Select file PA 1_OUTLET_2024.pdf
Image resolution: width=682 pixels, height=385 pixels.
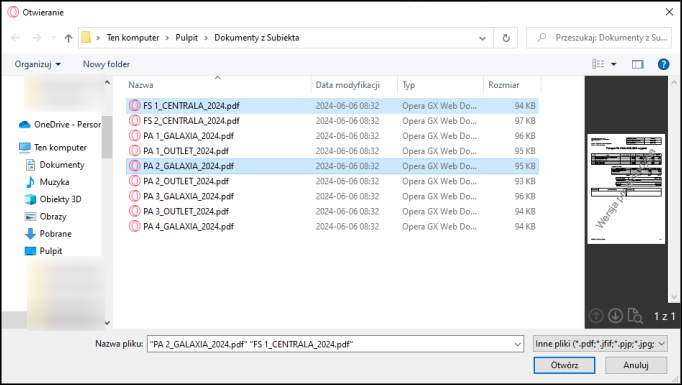click(332, 151)
